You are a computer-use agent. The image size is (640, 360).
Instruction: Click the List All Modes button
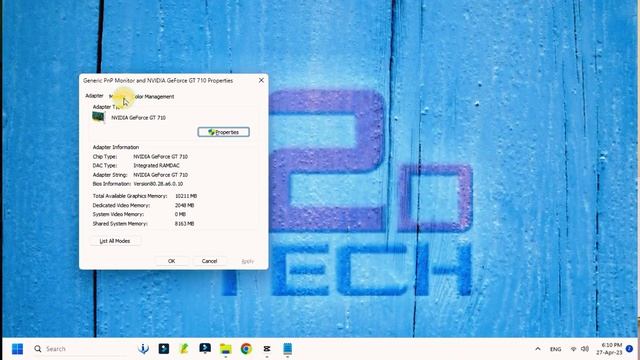point(115,241)
